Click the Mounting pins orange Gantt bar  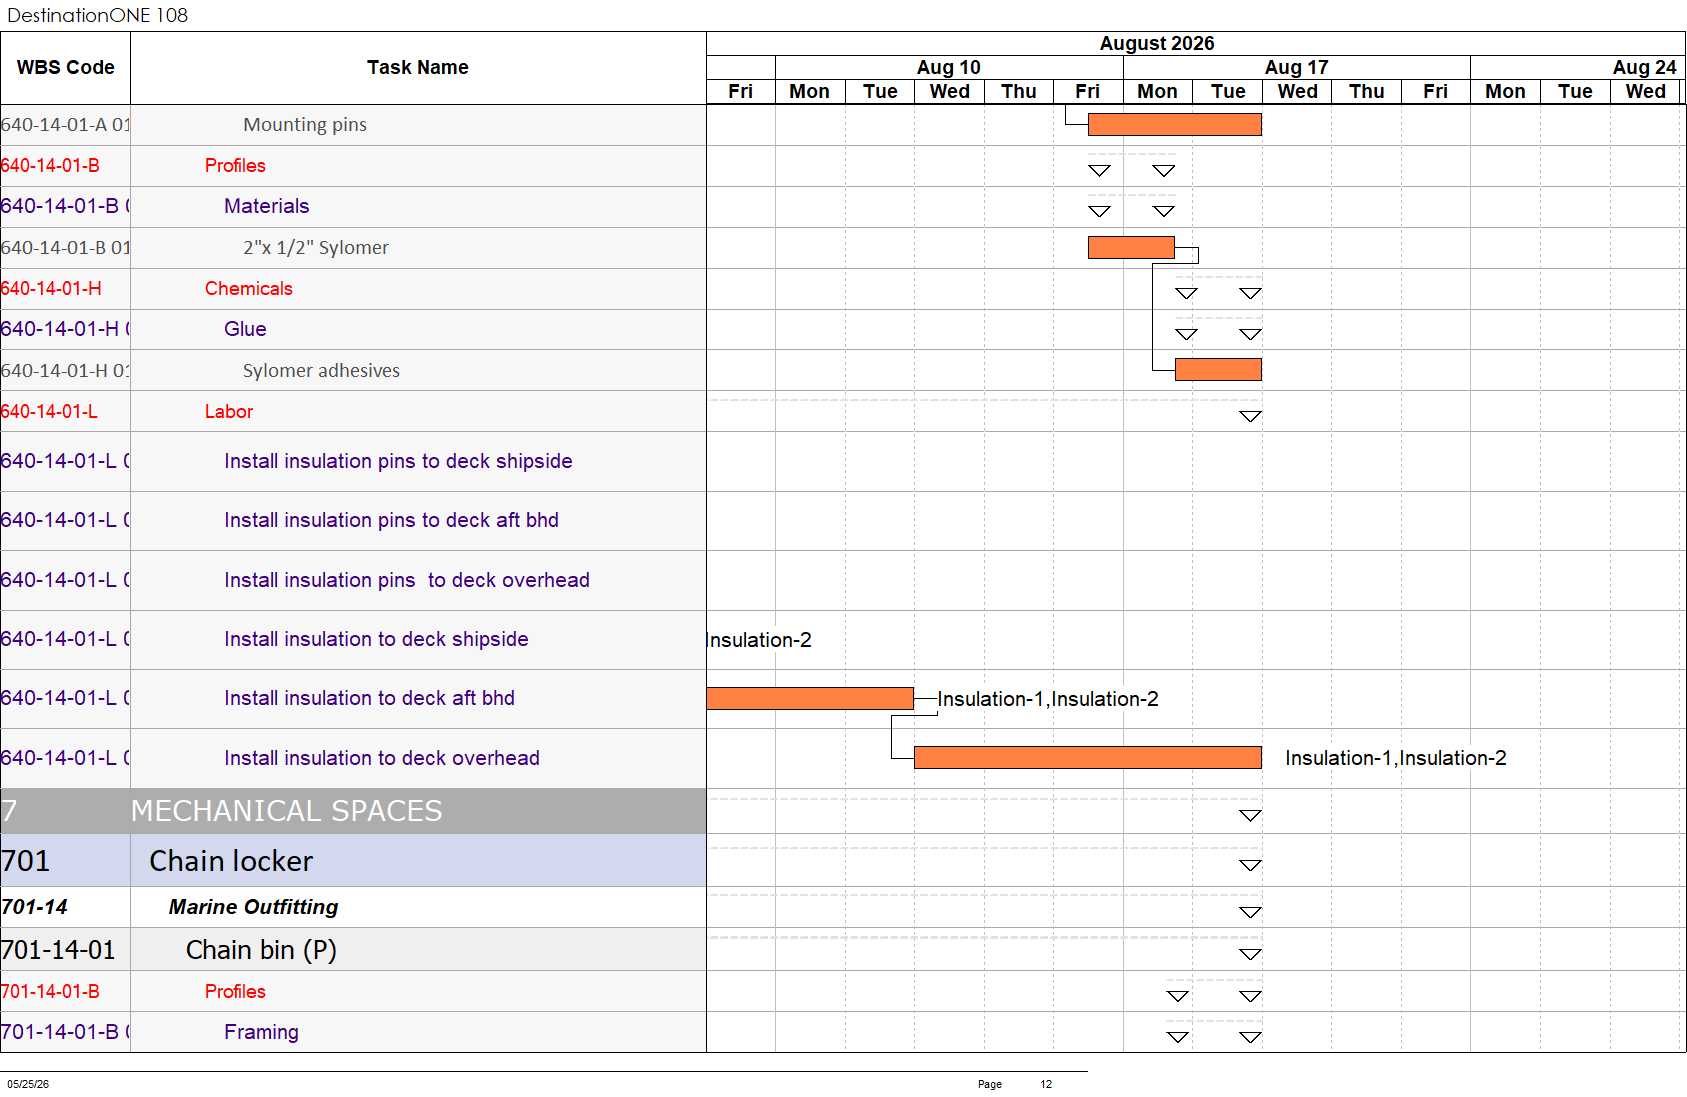(1174, 124)
